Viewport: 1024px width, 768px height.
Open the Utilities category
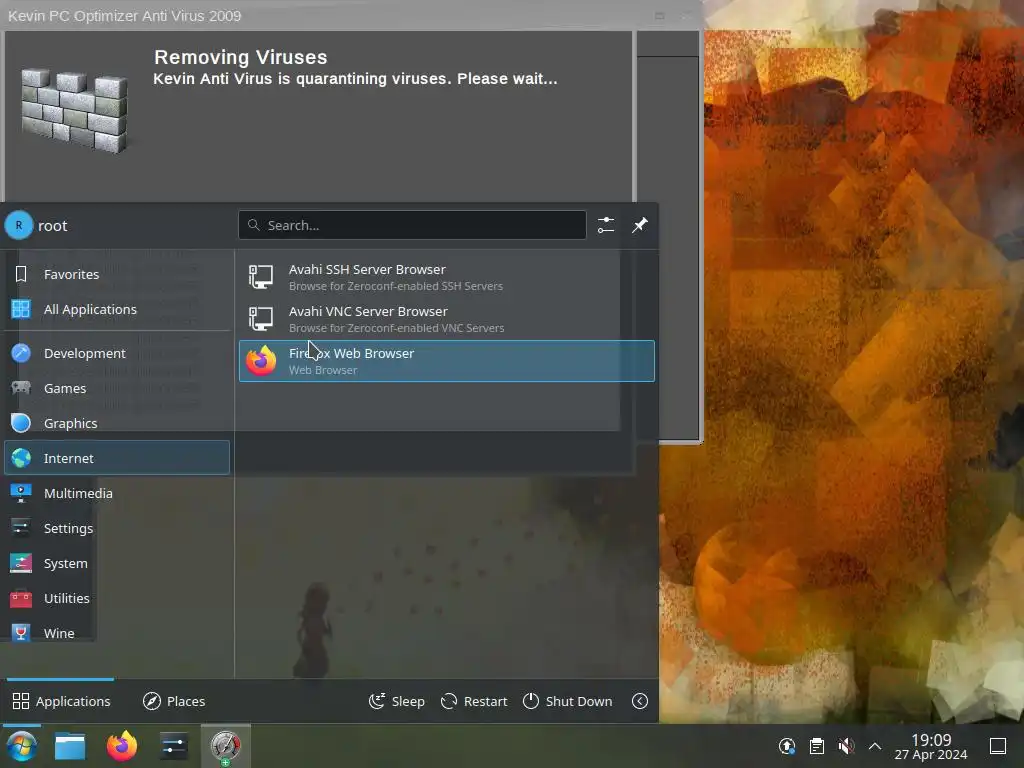coord(118,598)
